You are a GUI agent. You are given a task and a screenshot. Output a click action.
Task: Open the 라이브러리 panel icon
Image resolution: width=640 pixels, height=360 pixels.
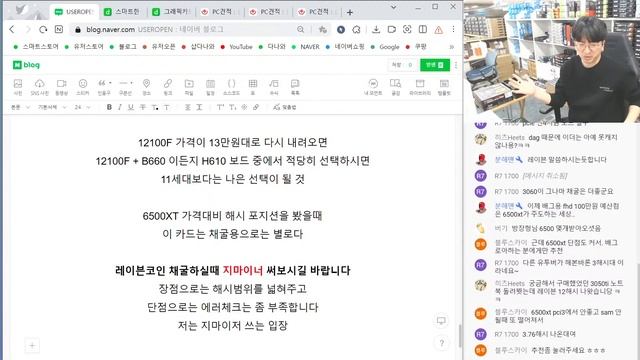(420, 87)
